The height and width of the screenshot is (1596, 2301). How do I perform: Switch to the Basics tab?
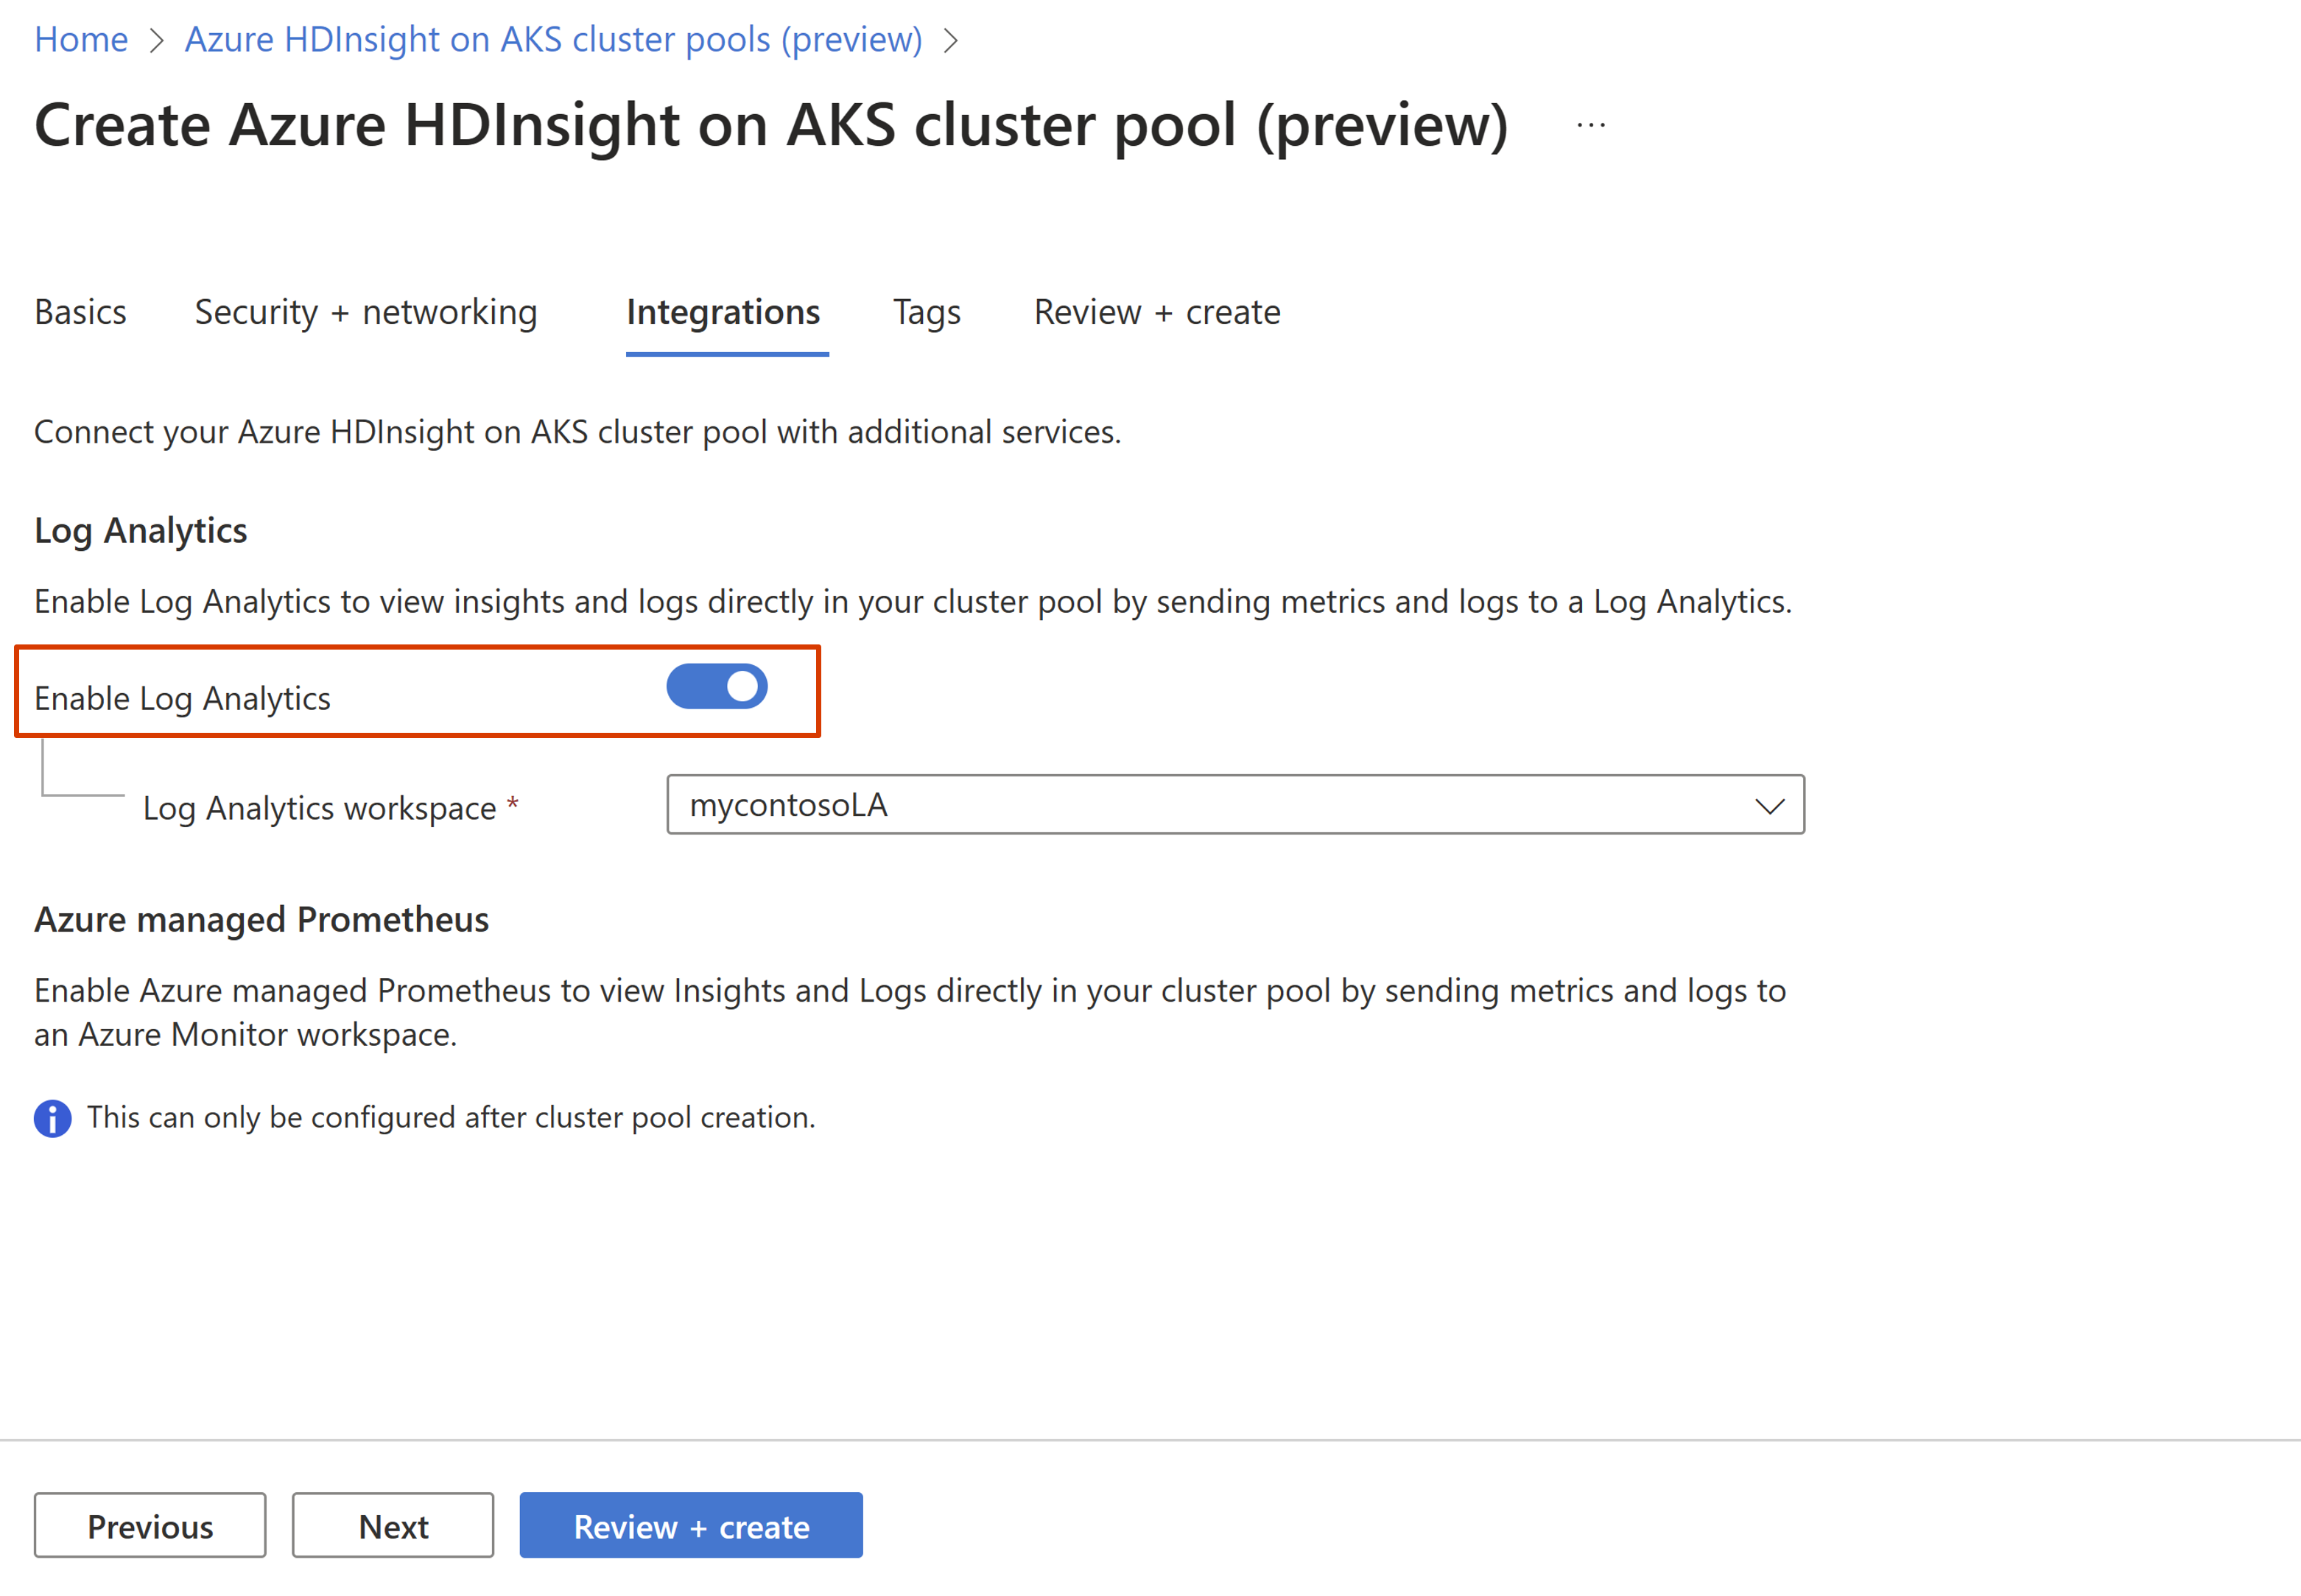pyautogui.click(x=80, y=313)
